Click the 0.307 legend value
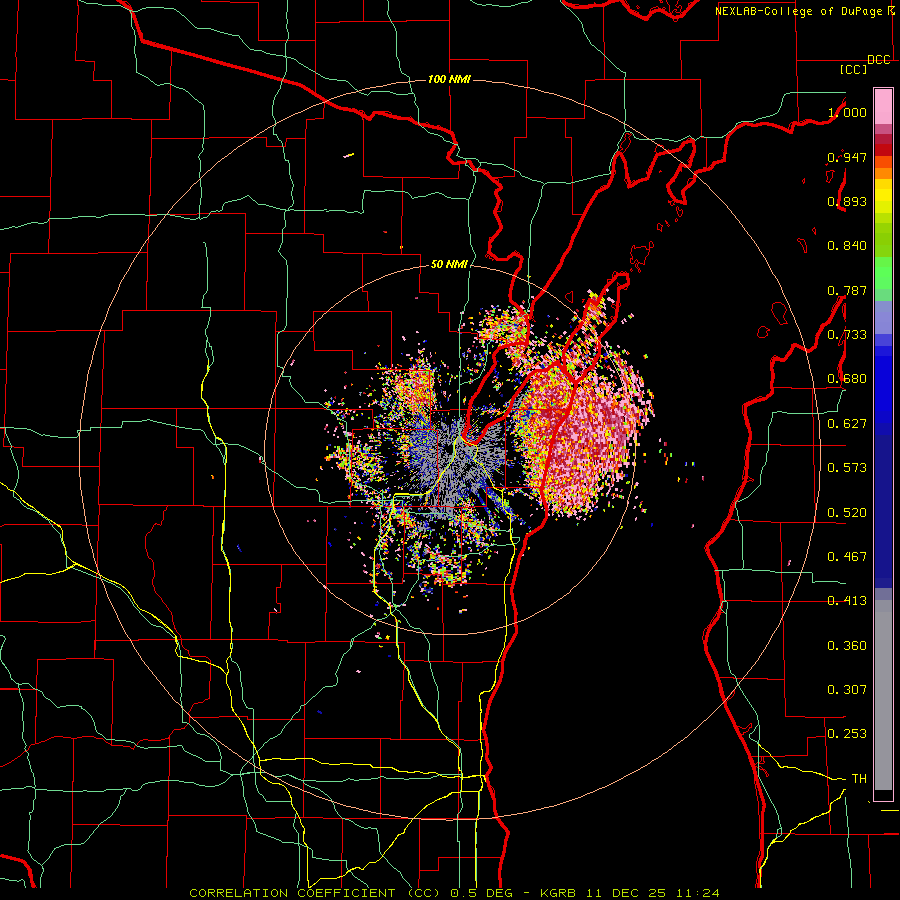 (x=847, y=689)
